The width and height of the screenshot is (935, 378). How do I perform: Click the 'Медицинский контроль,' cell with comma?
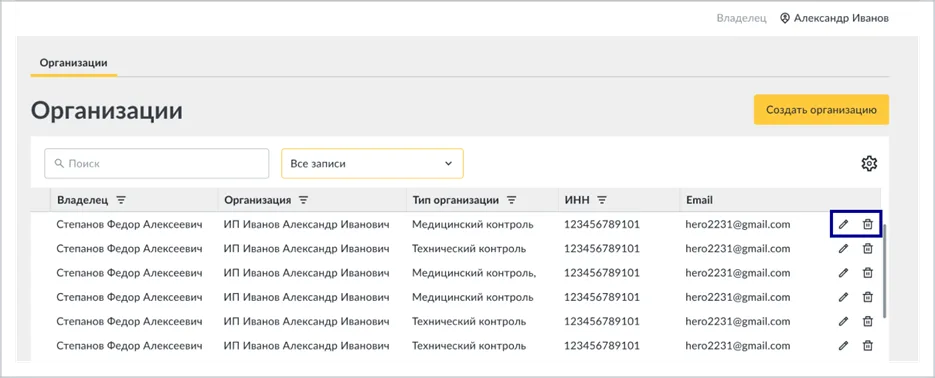473,273
